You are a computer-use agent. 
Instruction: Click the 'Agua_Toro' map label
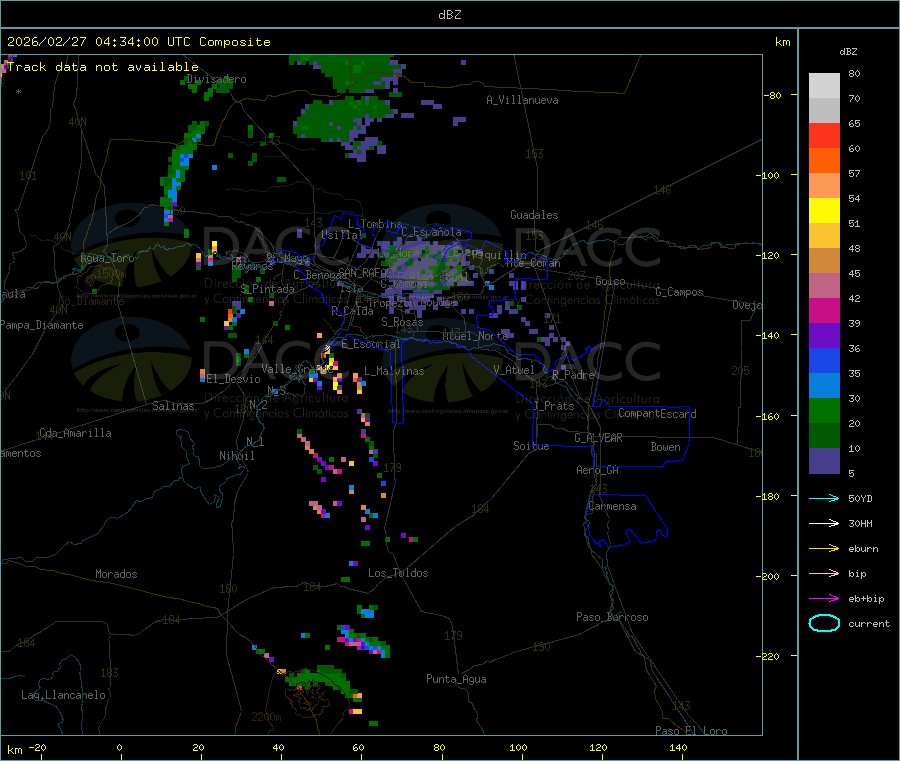(107, 258)
